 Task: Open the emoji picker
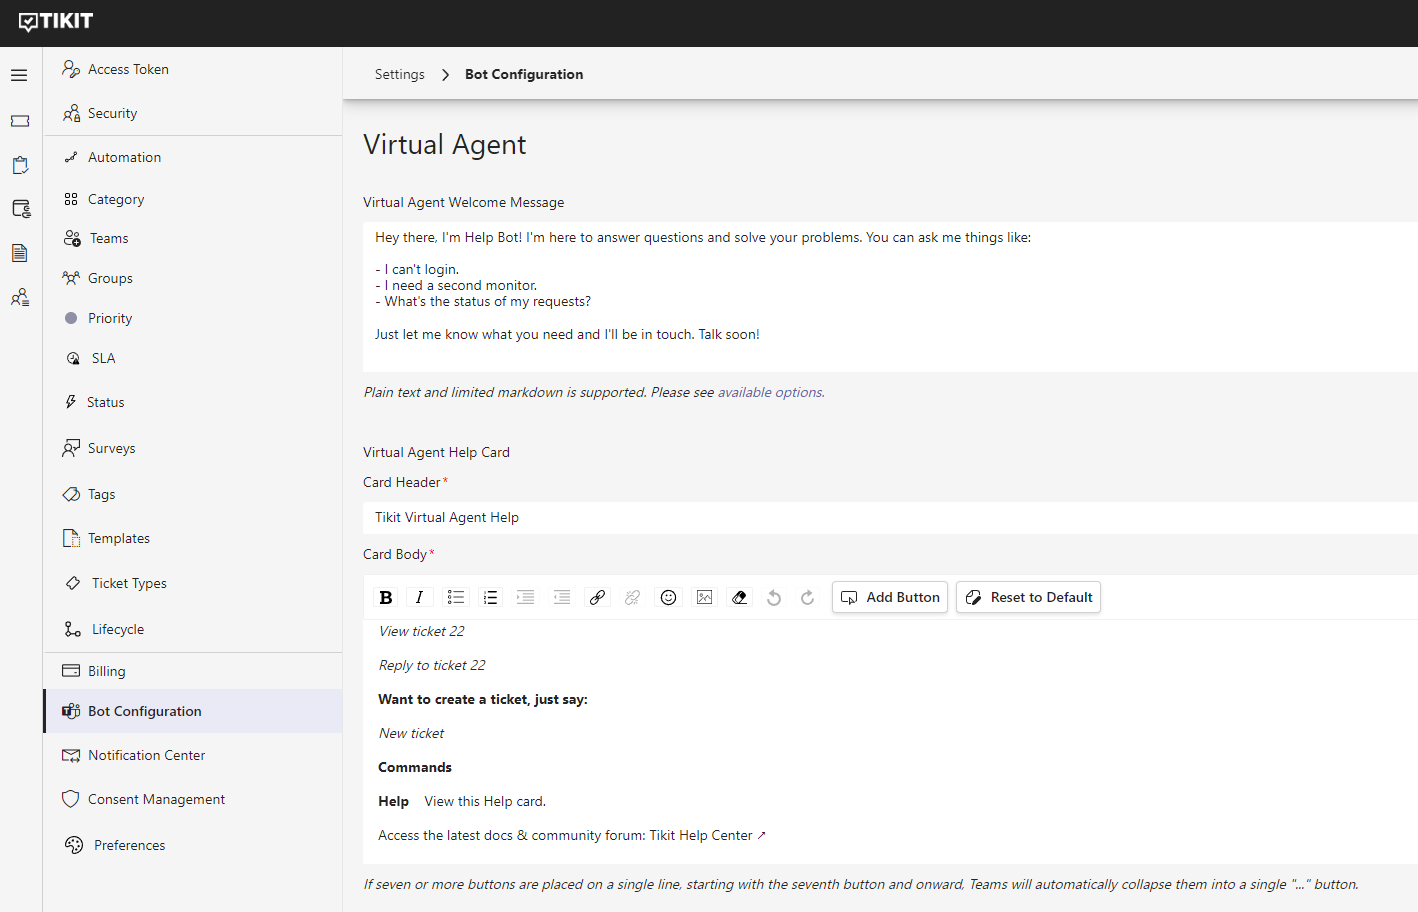tap(668, 597)
